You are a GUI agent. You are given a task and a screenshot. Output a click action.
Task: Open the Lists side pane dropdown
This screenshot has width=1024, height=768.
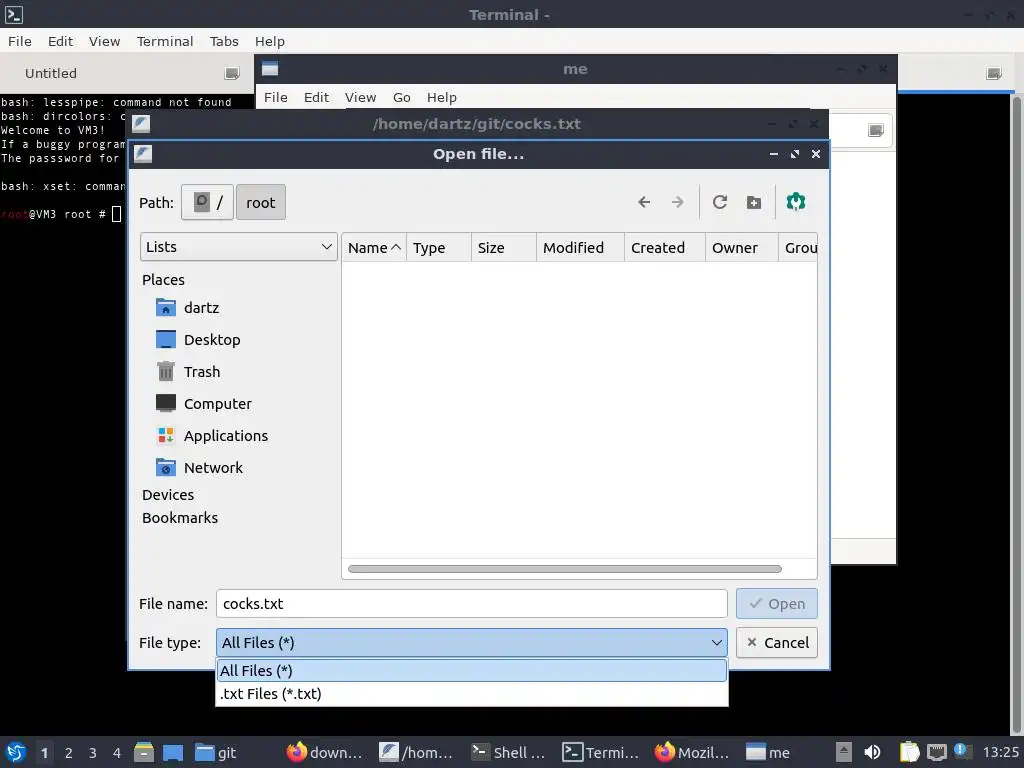click(238, 247)
